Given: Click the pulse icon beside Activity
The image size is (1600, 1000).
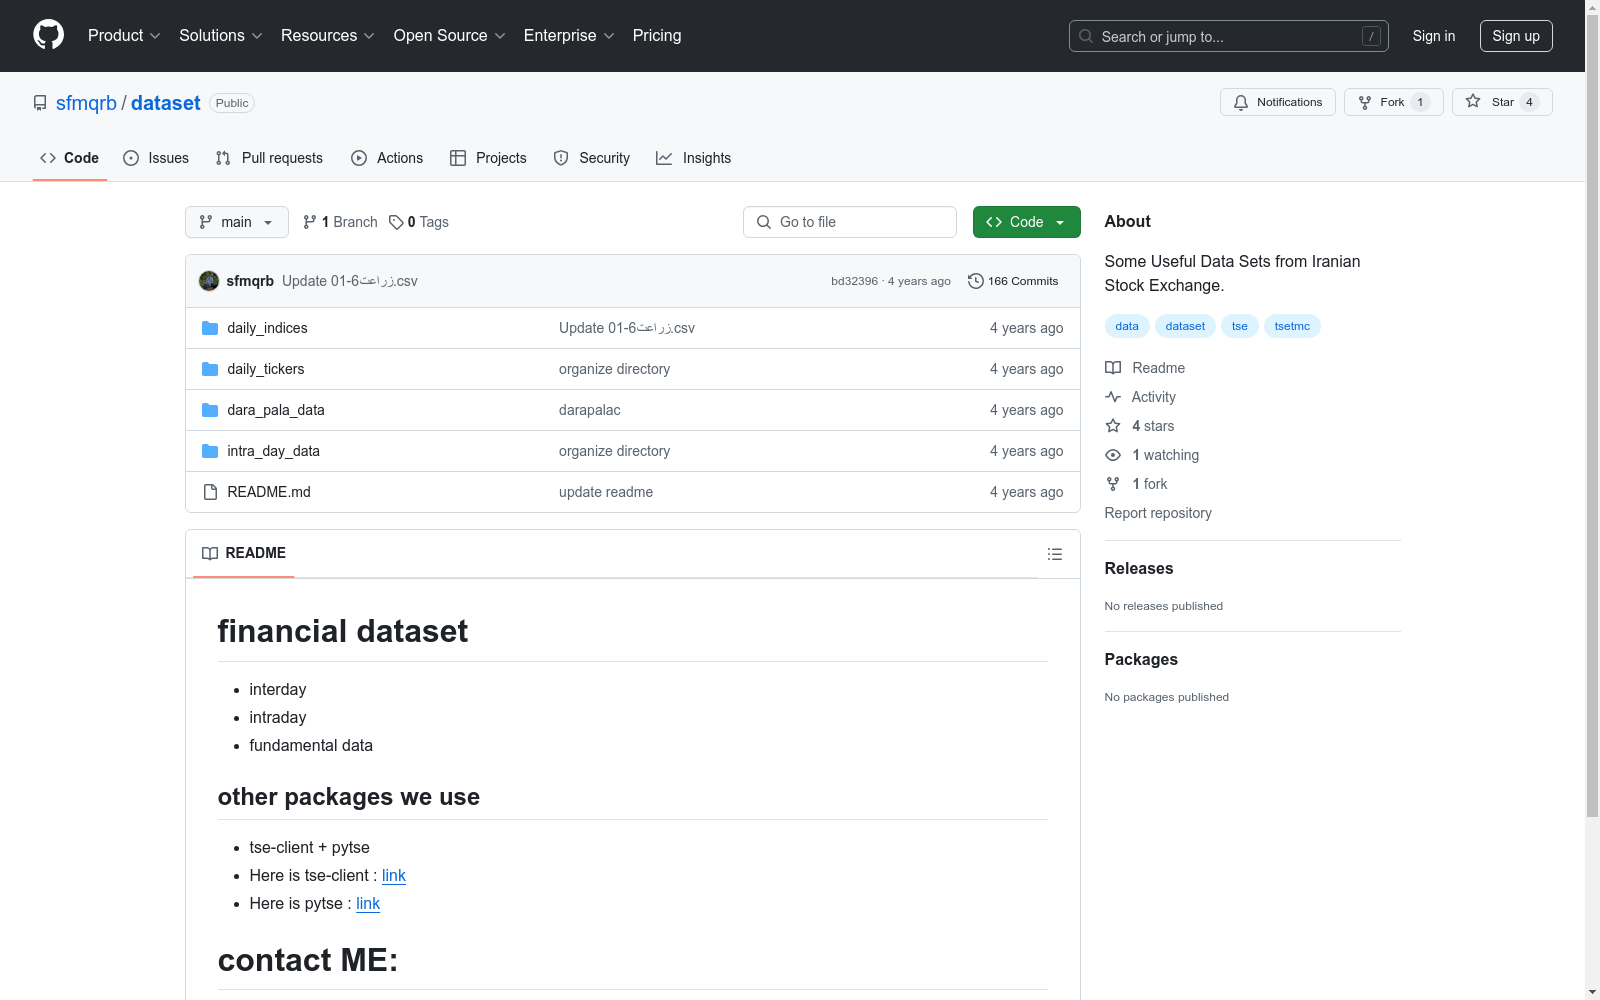Looking at the screenshot, I should tap(1113, 397).
